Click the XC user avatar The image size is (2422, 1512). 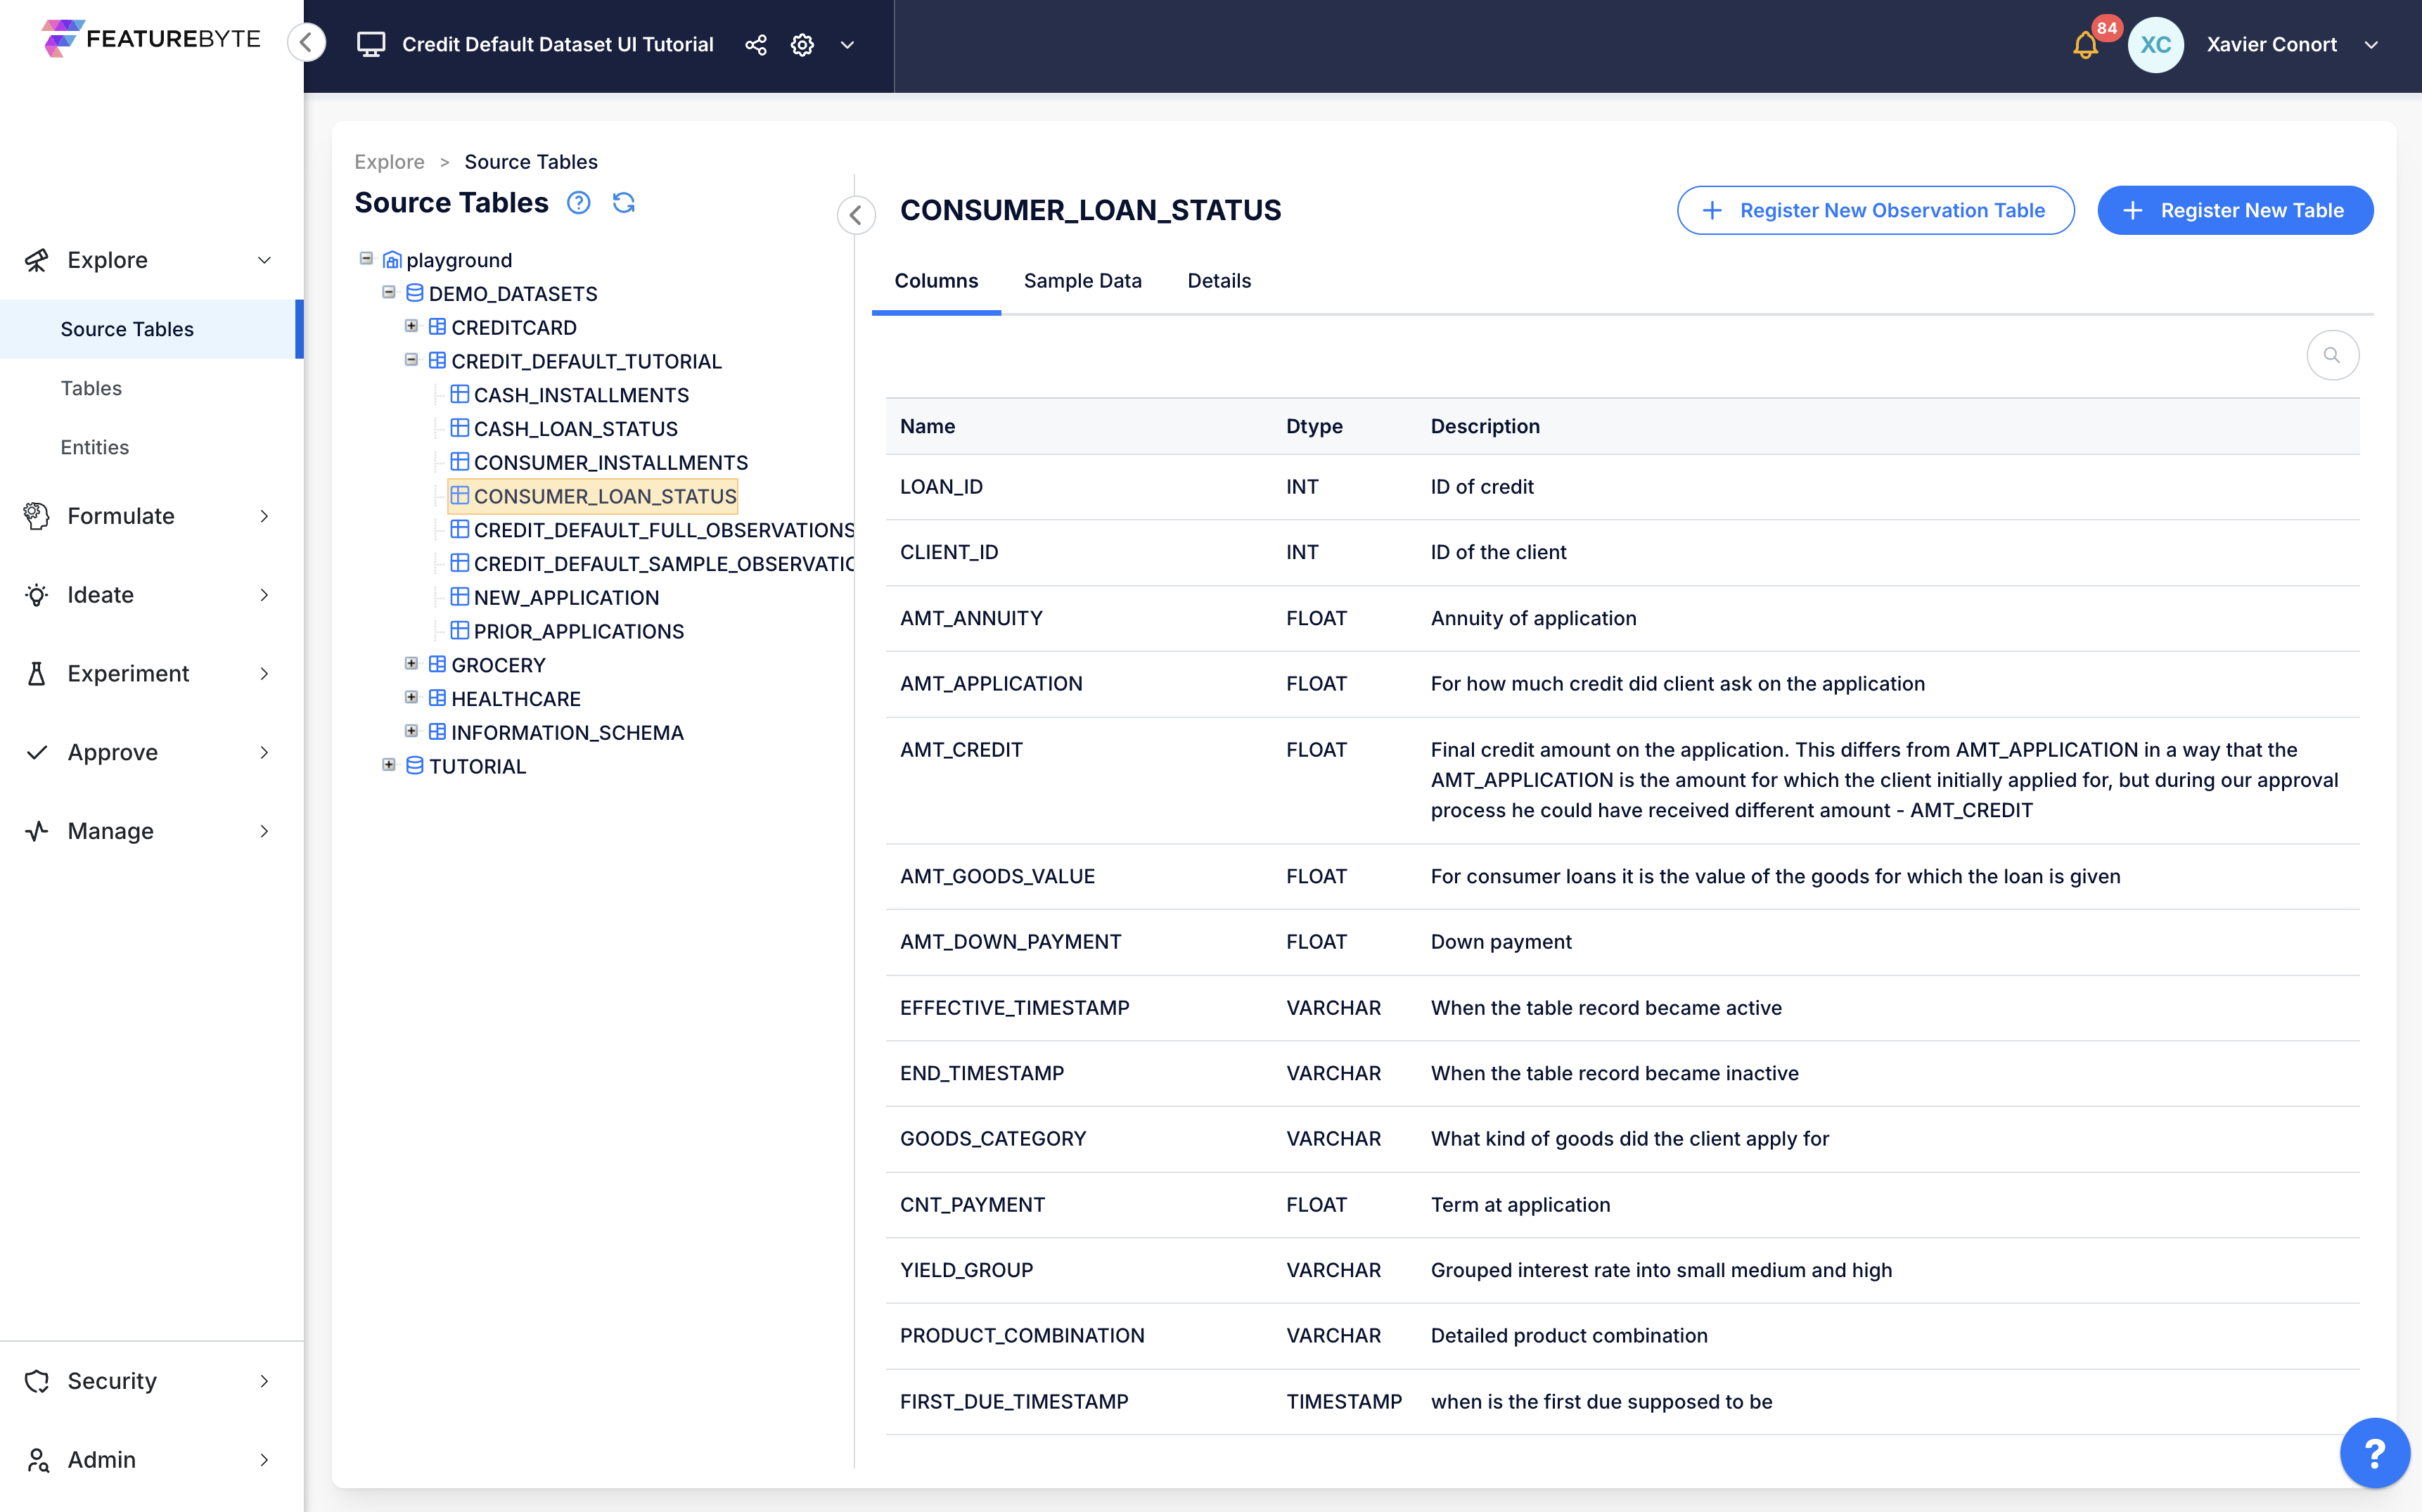tap(2155, 45)
